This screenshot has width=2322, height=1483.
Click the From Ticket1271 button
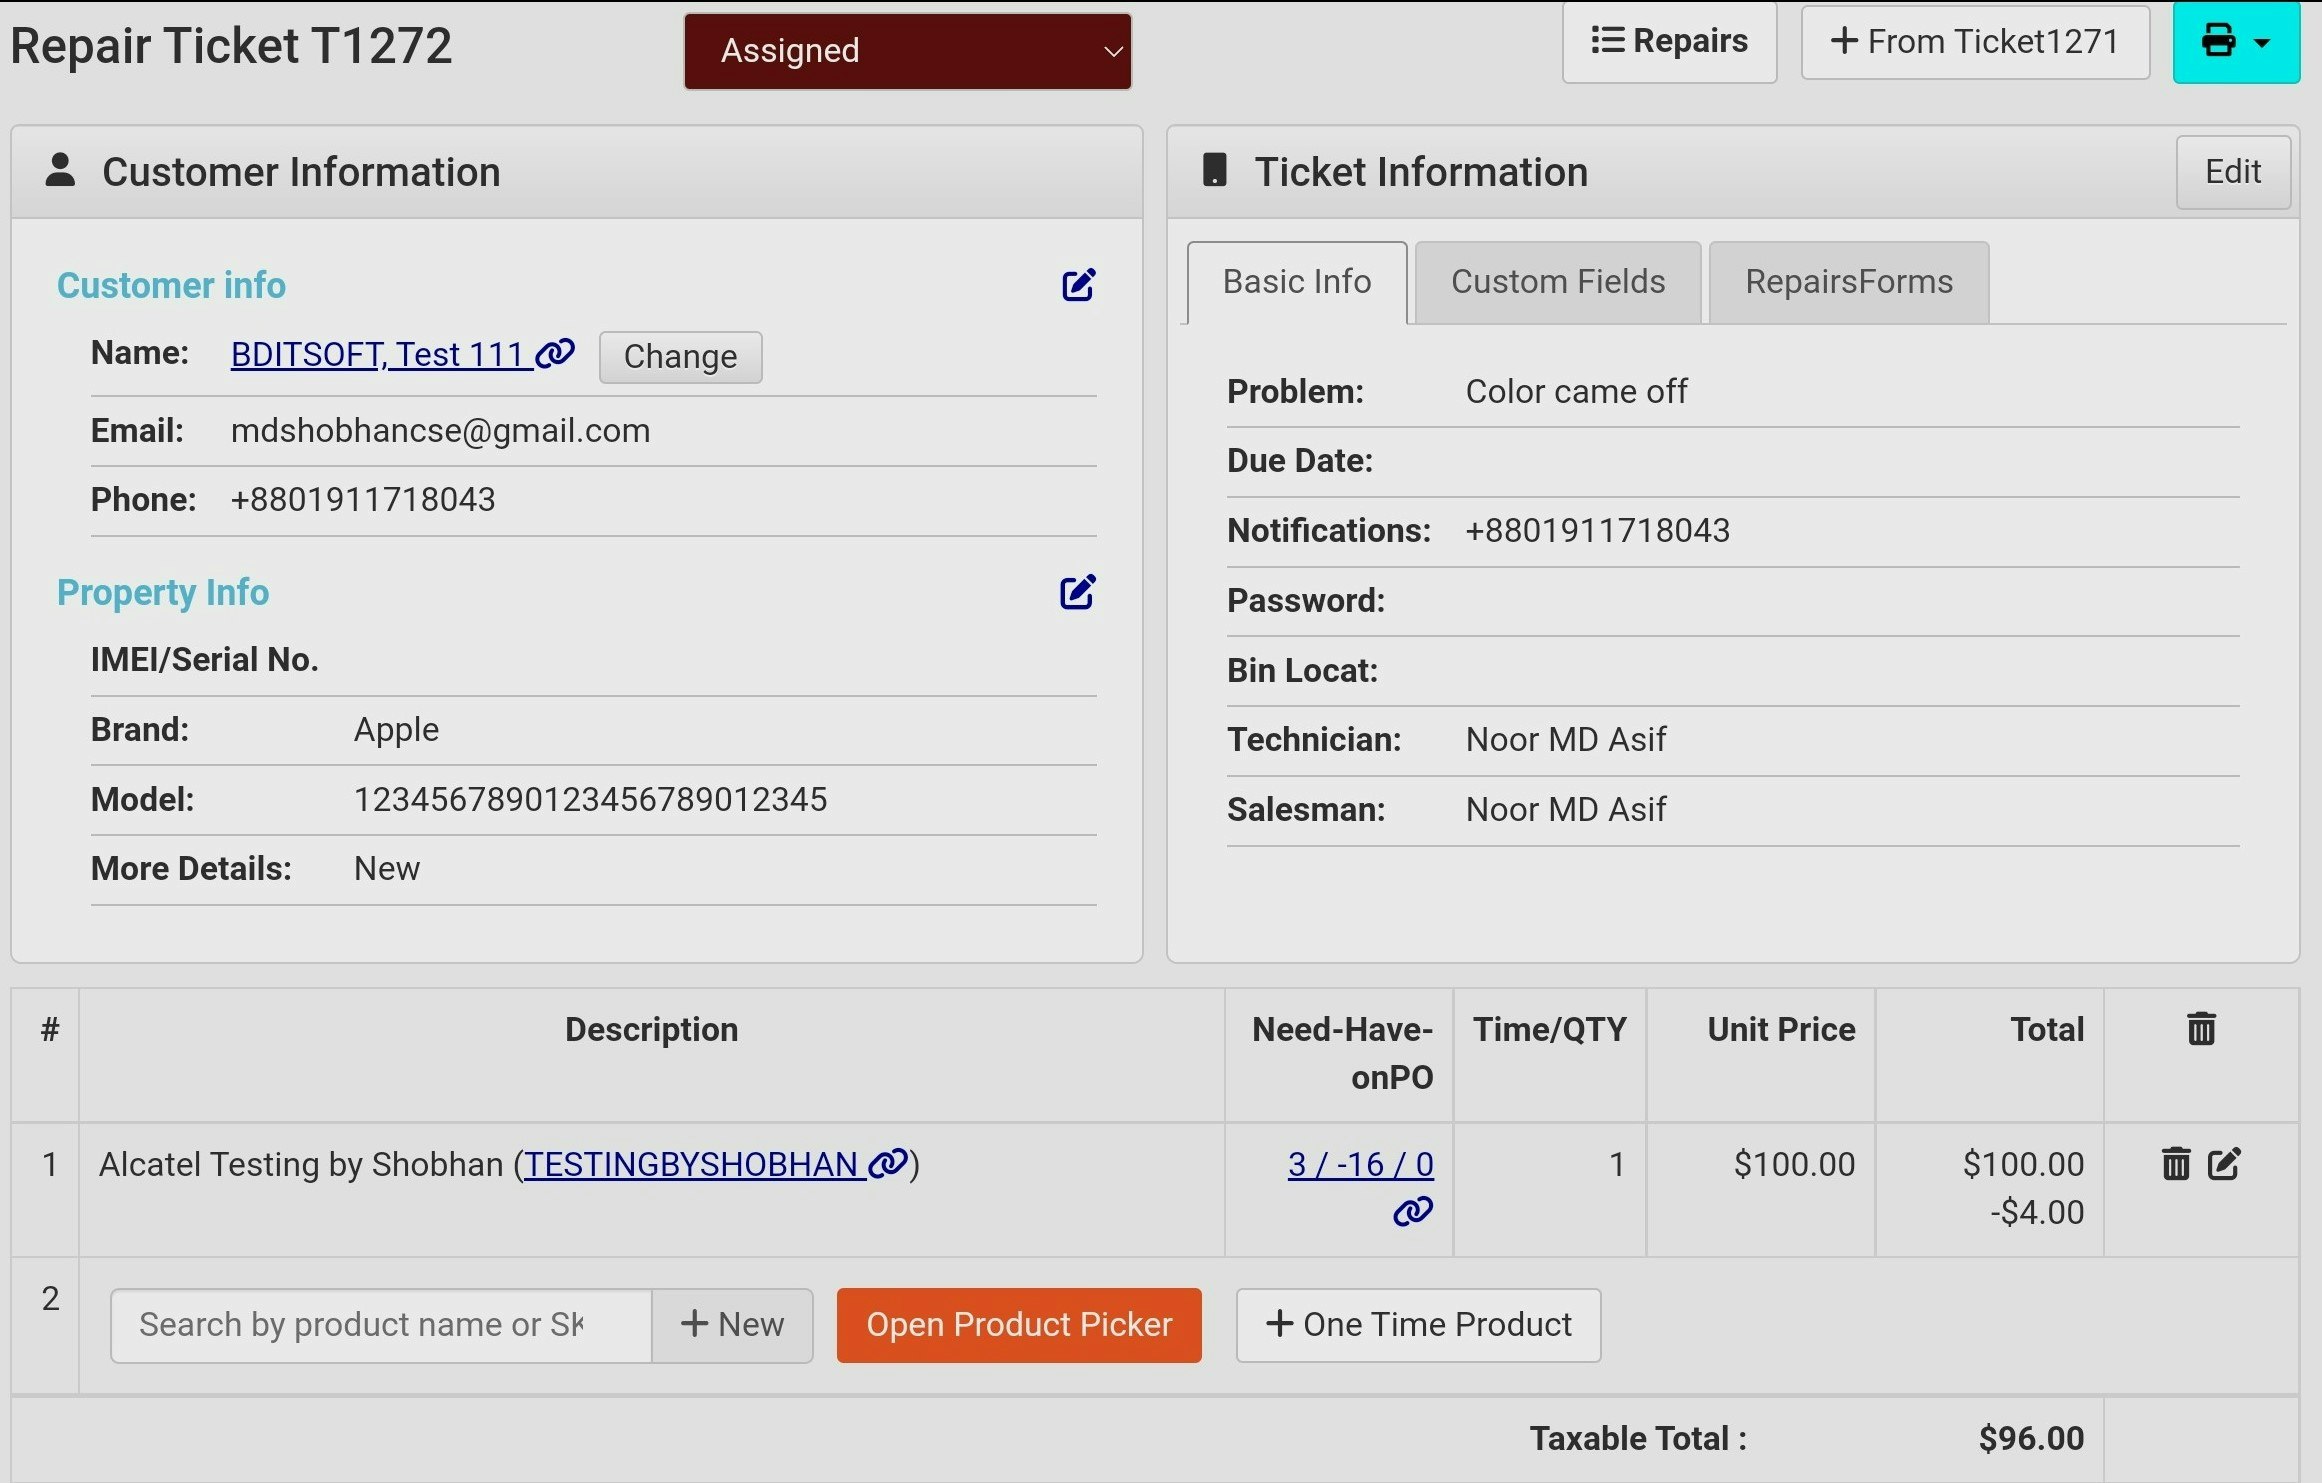1974,42
